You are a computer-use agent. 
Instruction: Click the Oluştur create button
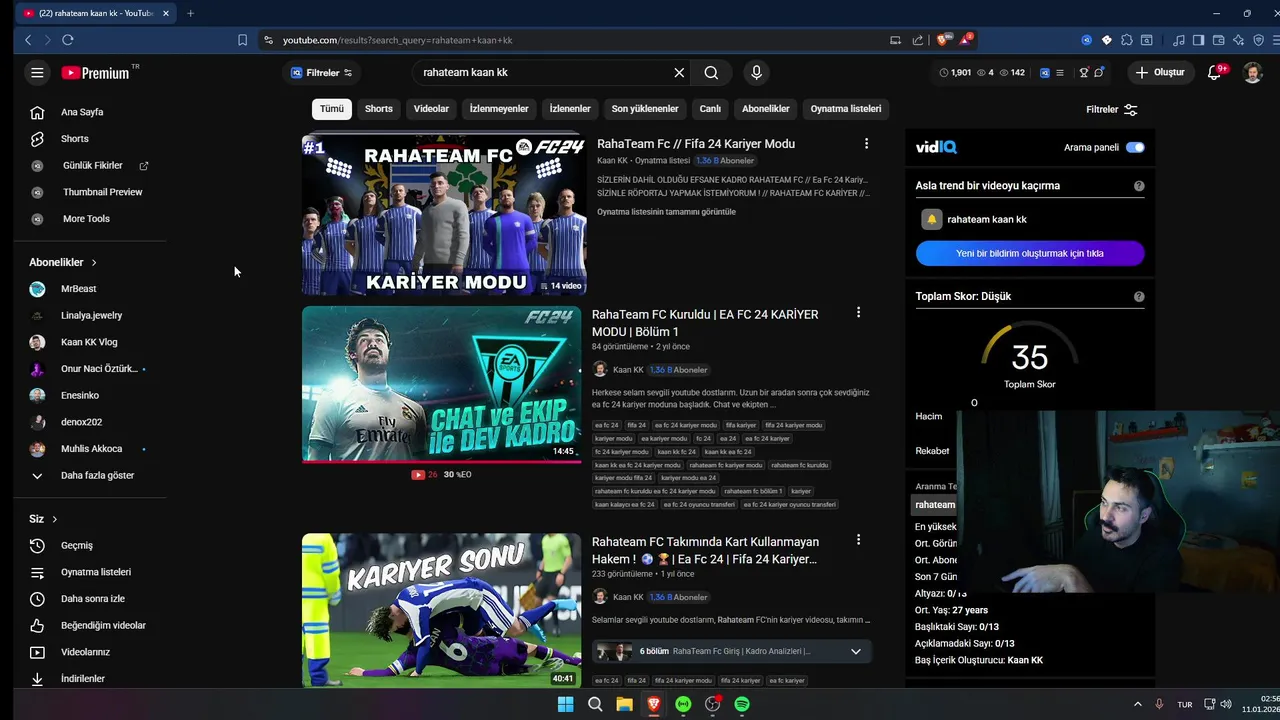point(1160,72)
